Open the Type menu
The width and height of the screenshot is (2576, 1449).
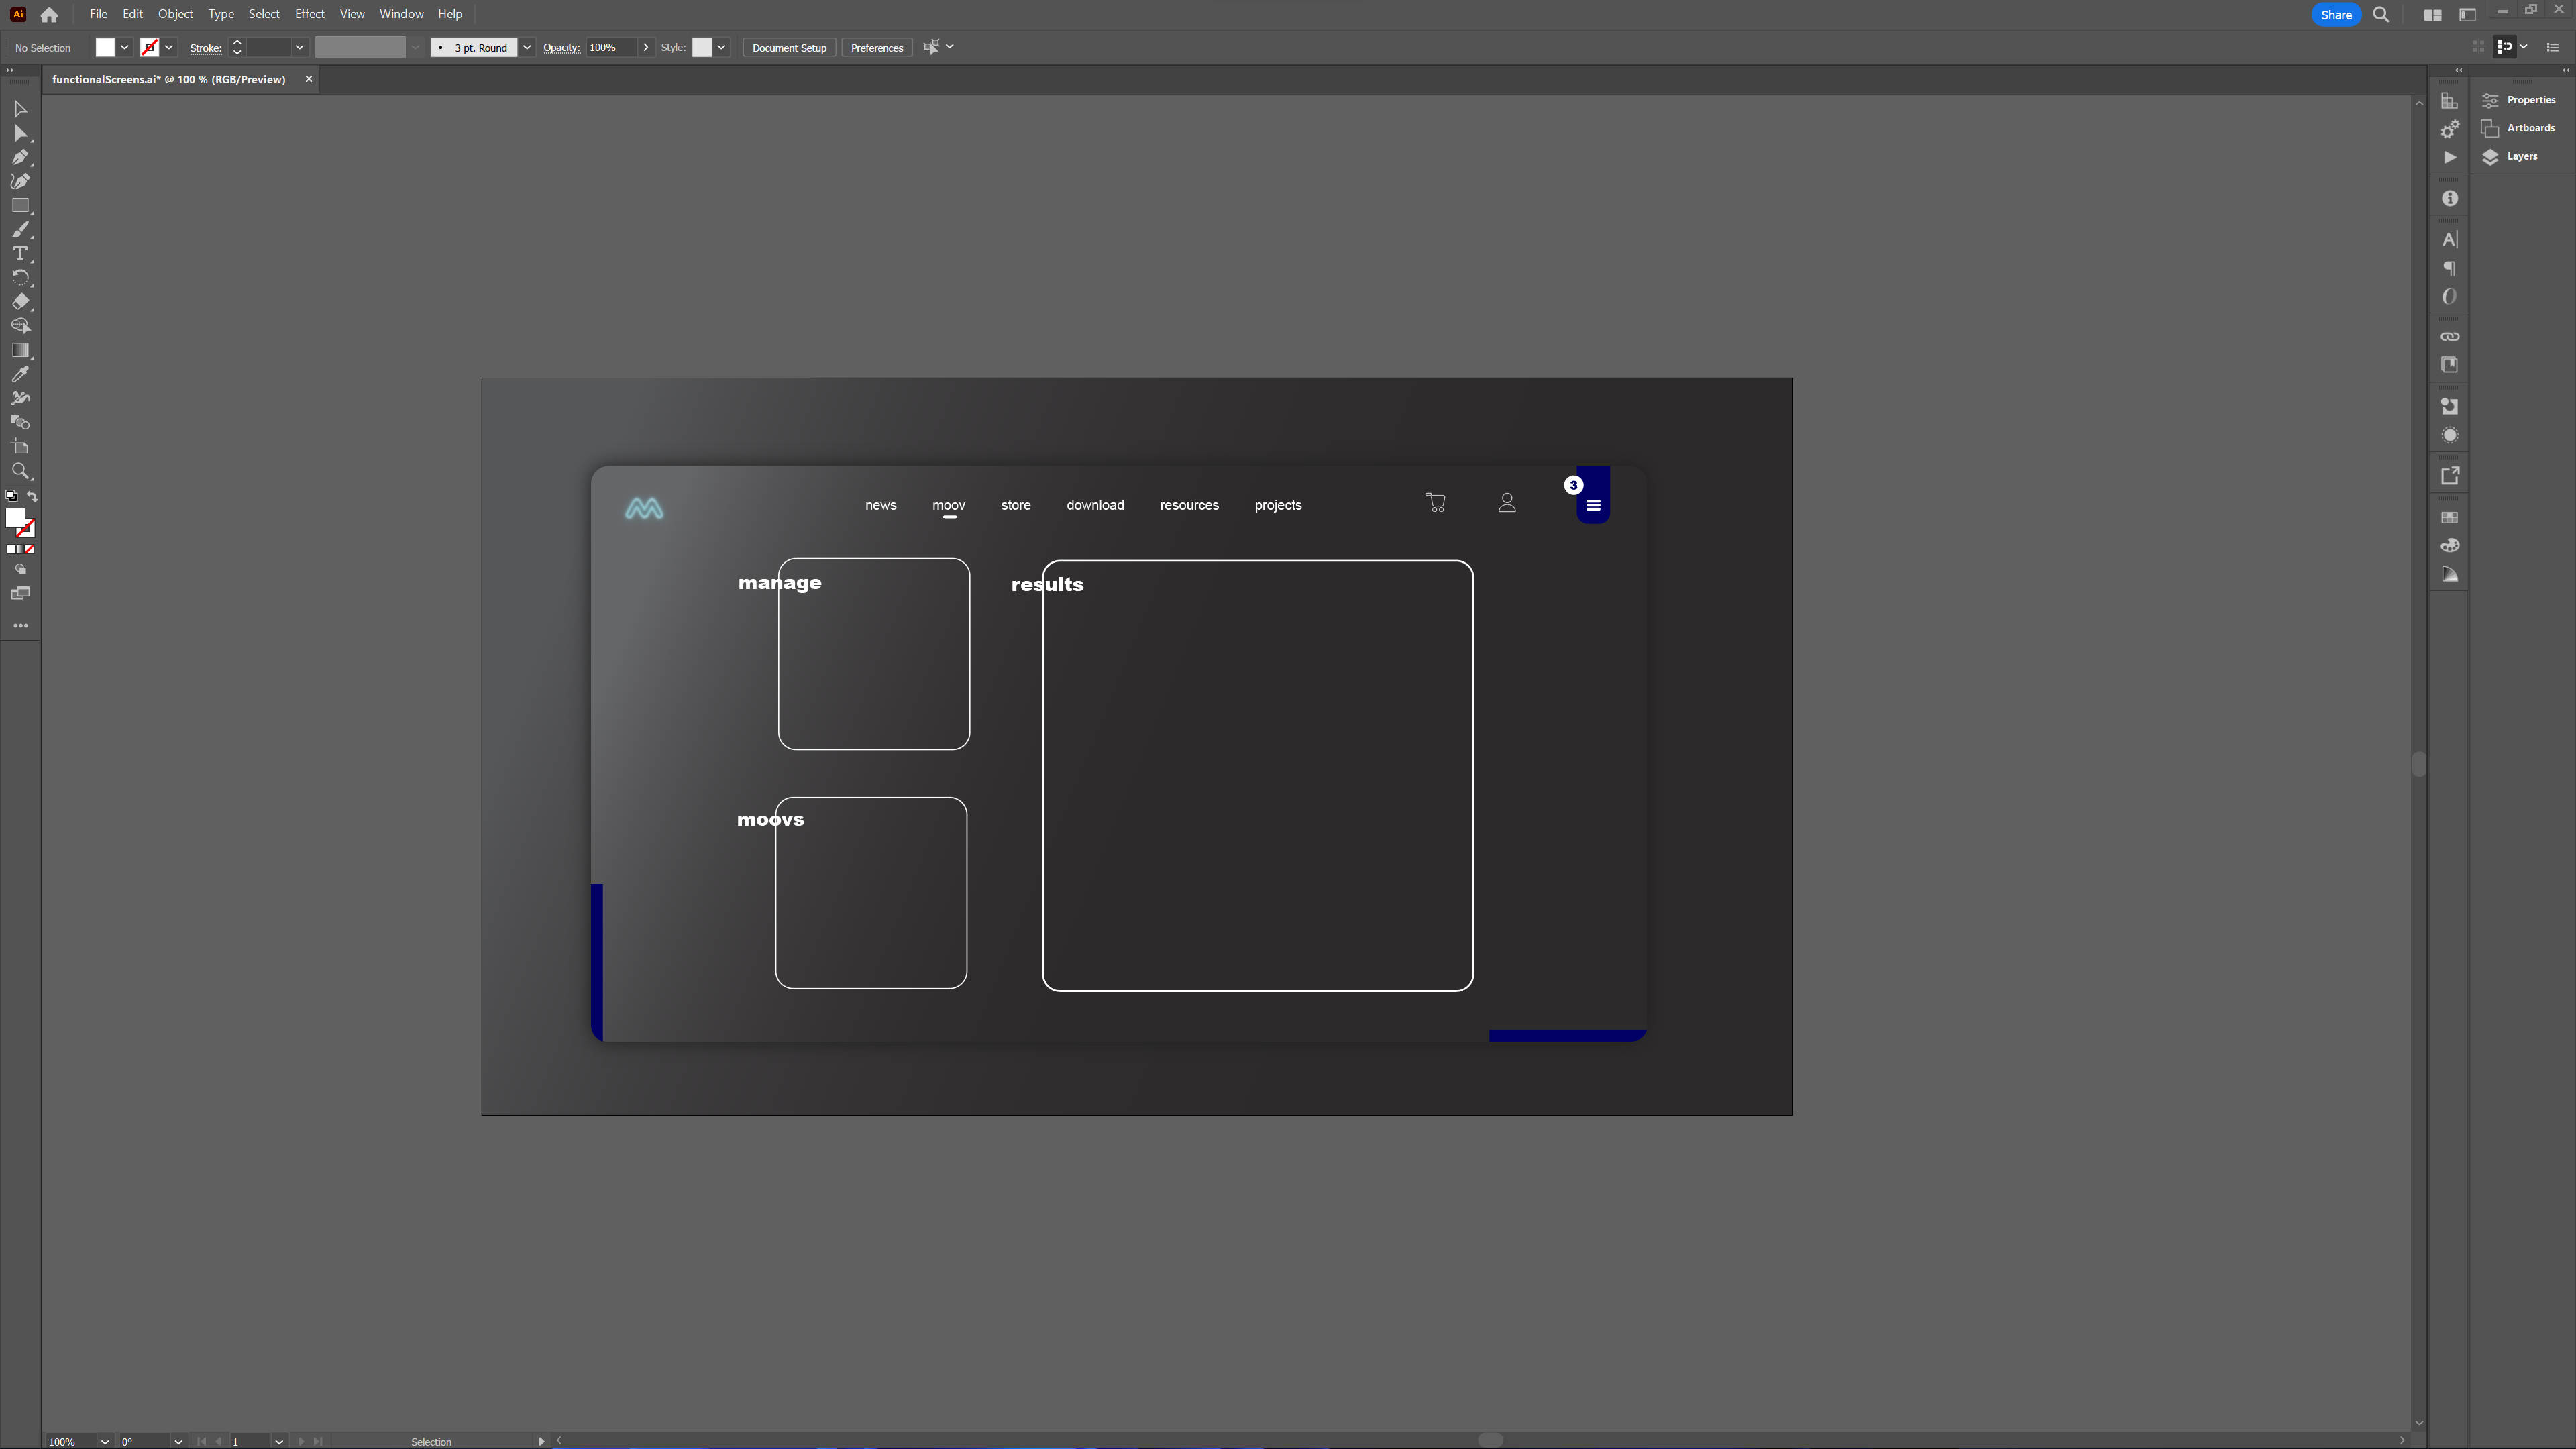tap(221, 14)
